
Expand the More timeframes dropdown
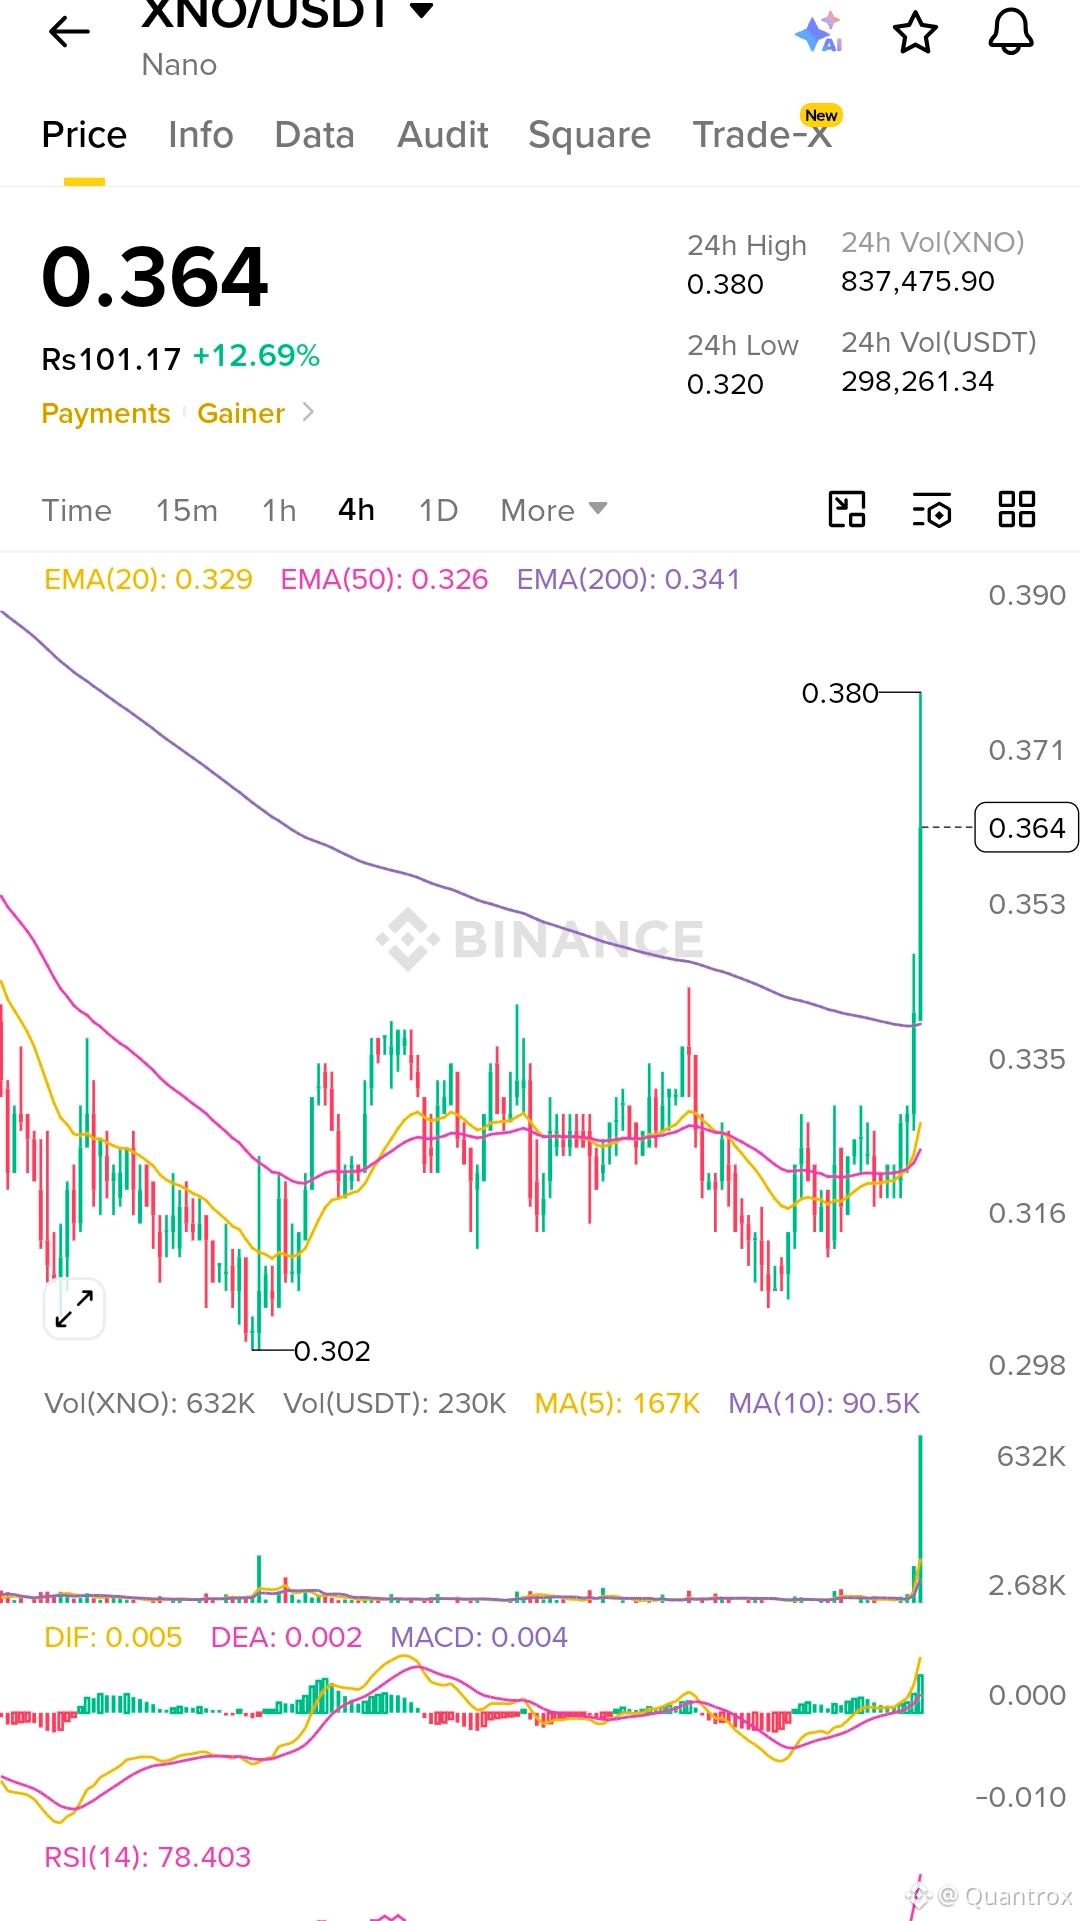[x=554, y=510]
